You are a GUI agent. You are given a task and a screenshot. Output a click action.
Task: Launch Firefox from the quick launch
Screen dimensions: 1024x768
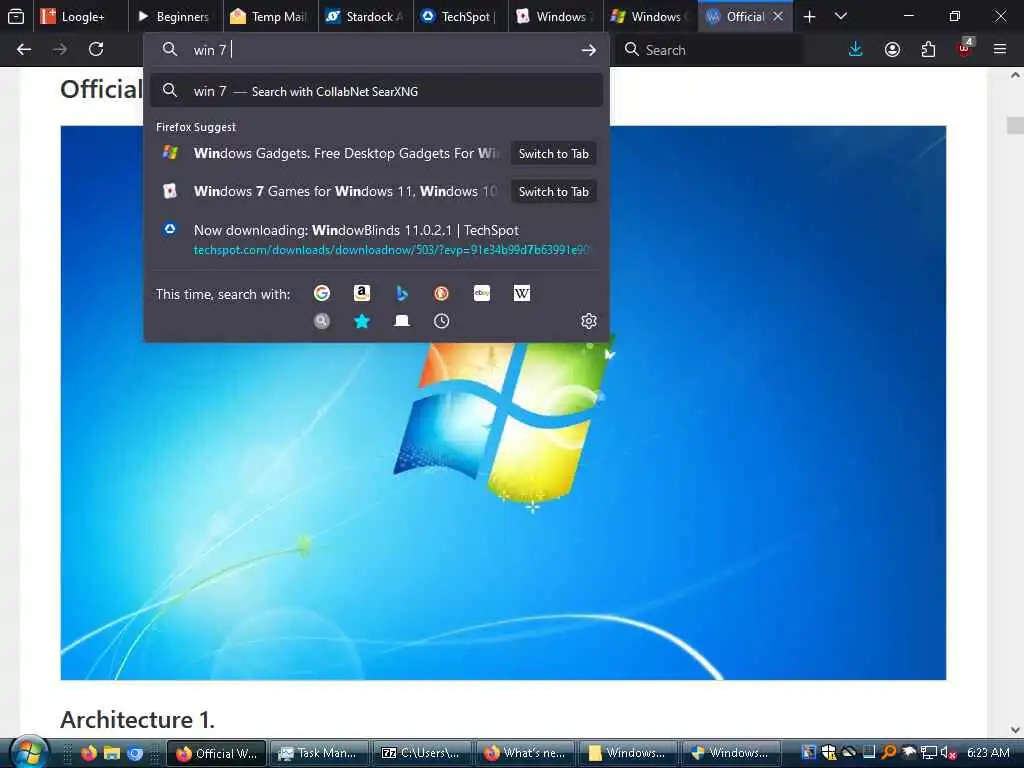[x=89, y=753]
